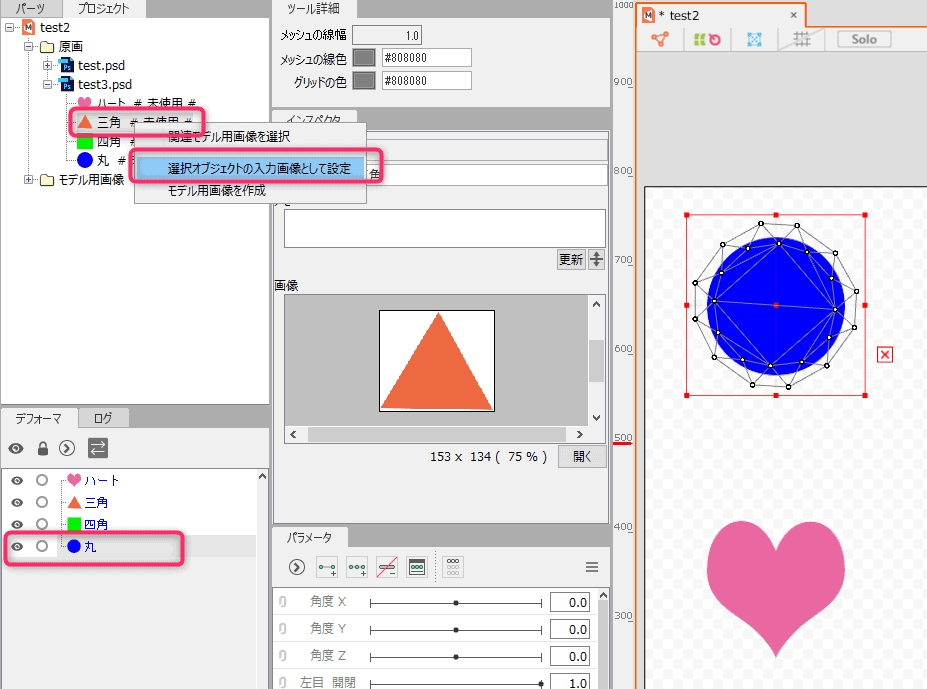Click the メッシュの線色 color swatch
927x689 pixels.
point(365,57)
